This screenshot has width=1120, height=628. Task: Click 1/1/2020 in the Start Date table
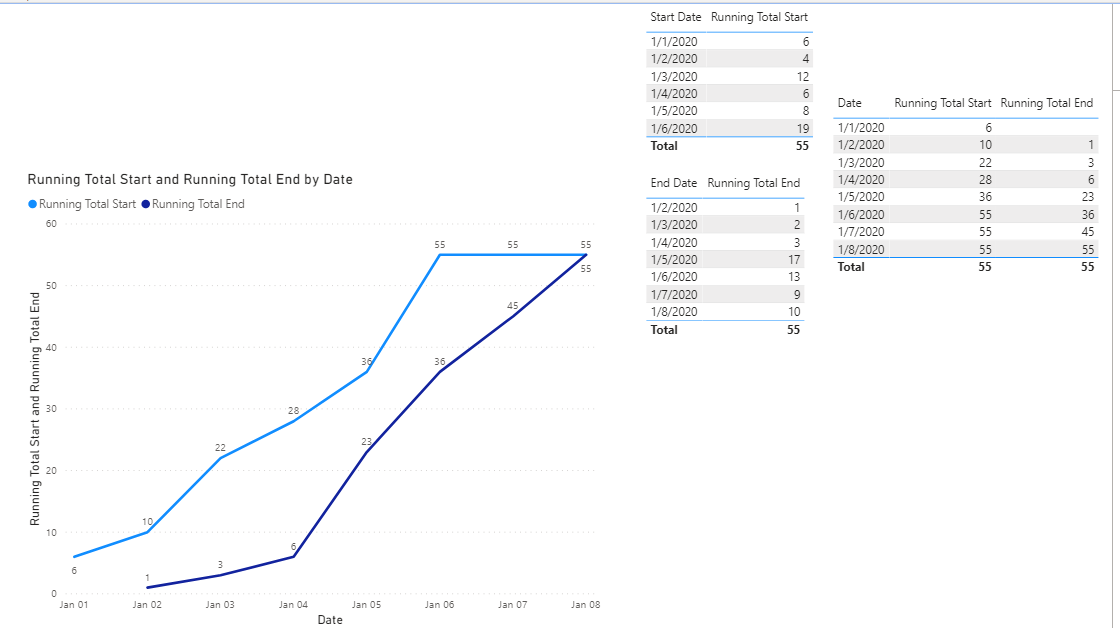click(674, 41)
